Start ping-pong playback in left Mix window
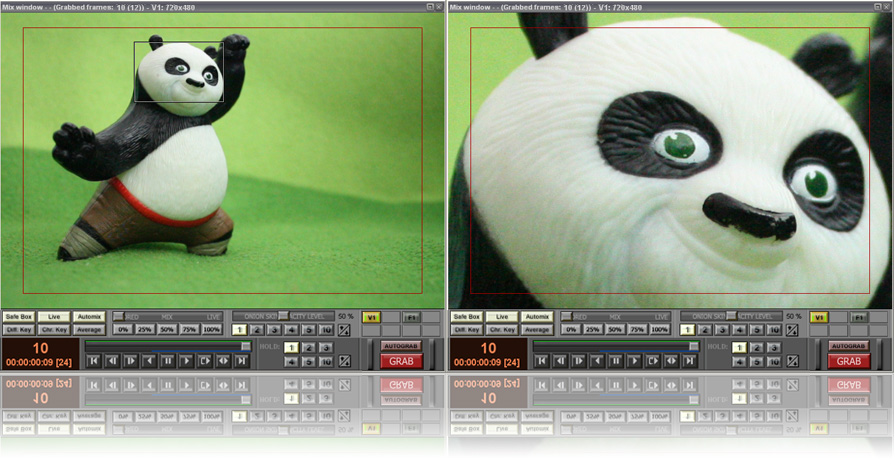 [x=223, y=361]
